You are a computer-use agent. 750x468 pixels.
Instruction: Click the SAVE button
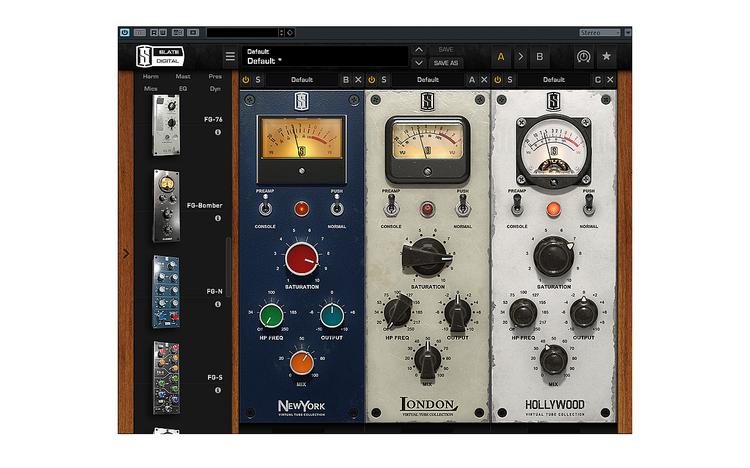tap(446, 50)
